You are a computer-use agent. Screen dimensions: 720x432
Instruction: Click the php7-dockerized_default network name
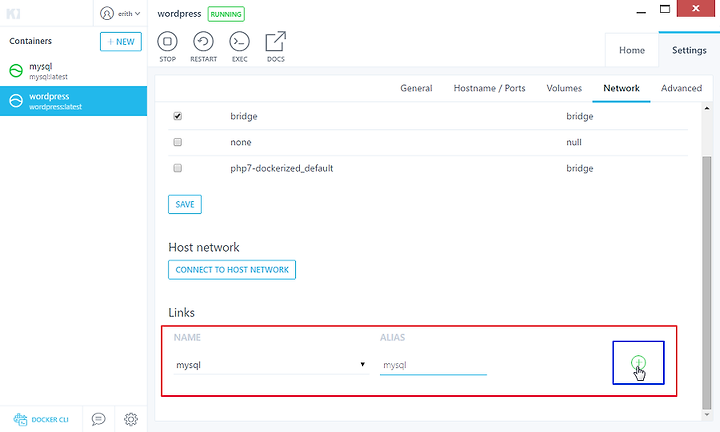tap(281, 168)
